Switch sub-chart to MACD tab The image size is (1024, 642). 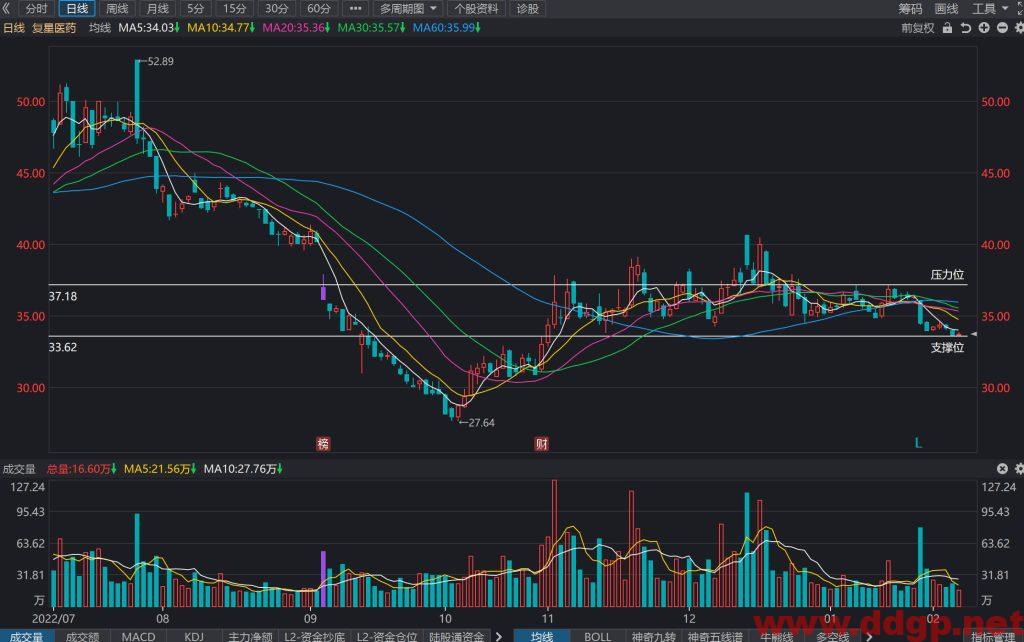coord(138,636)
